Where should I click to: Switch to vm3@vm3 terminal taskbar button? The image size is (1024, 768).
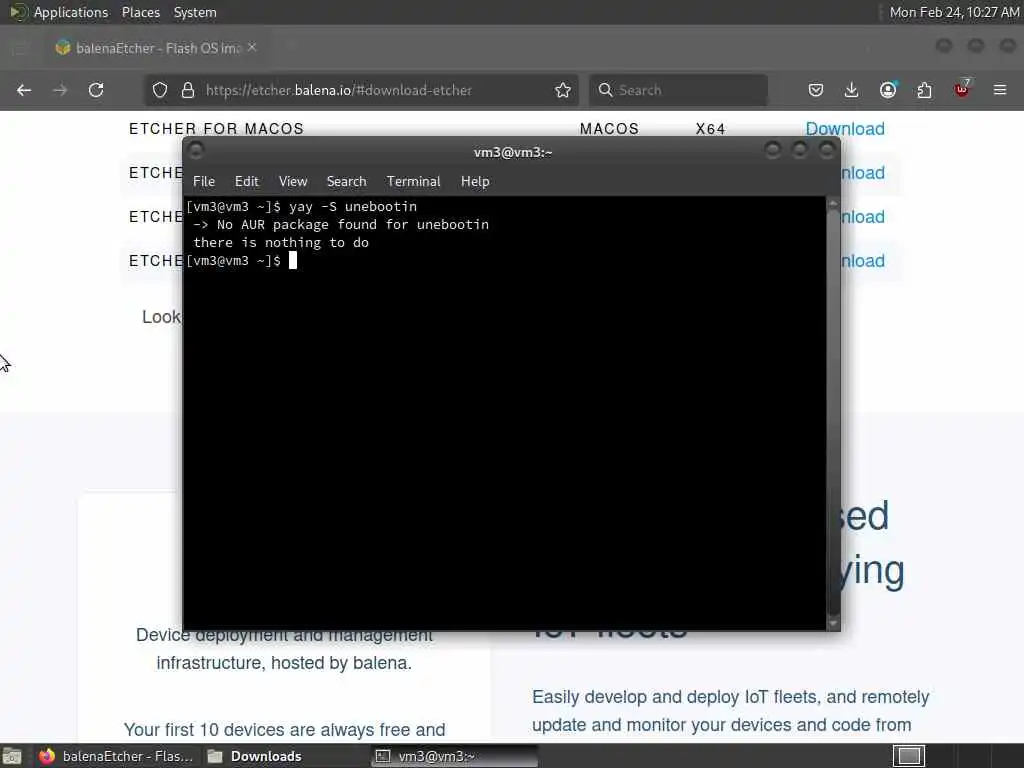pos(455,756)
